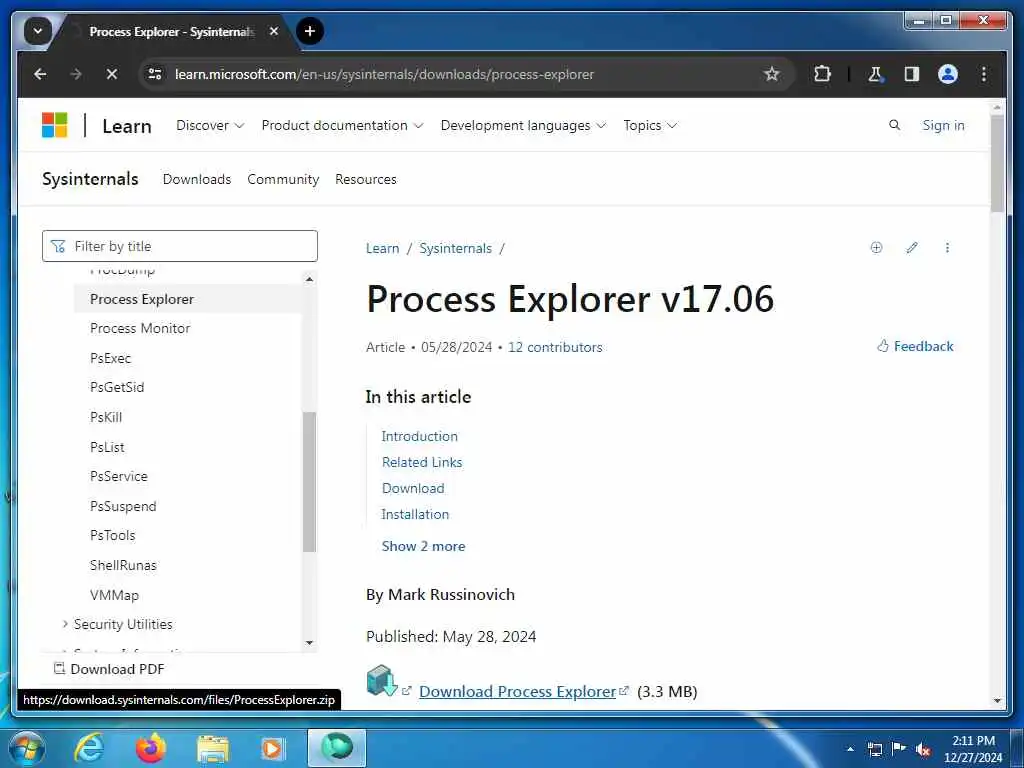Open Chrome Labs flask icon
Image resolution: width=1024 pixels, height=768 pixels.
tap(875, 74)
